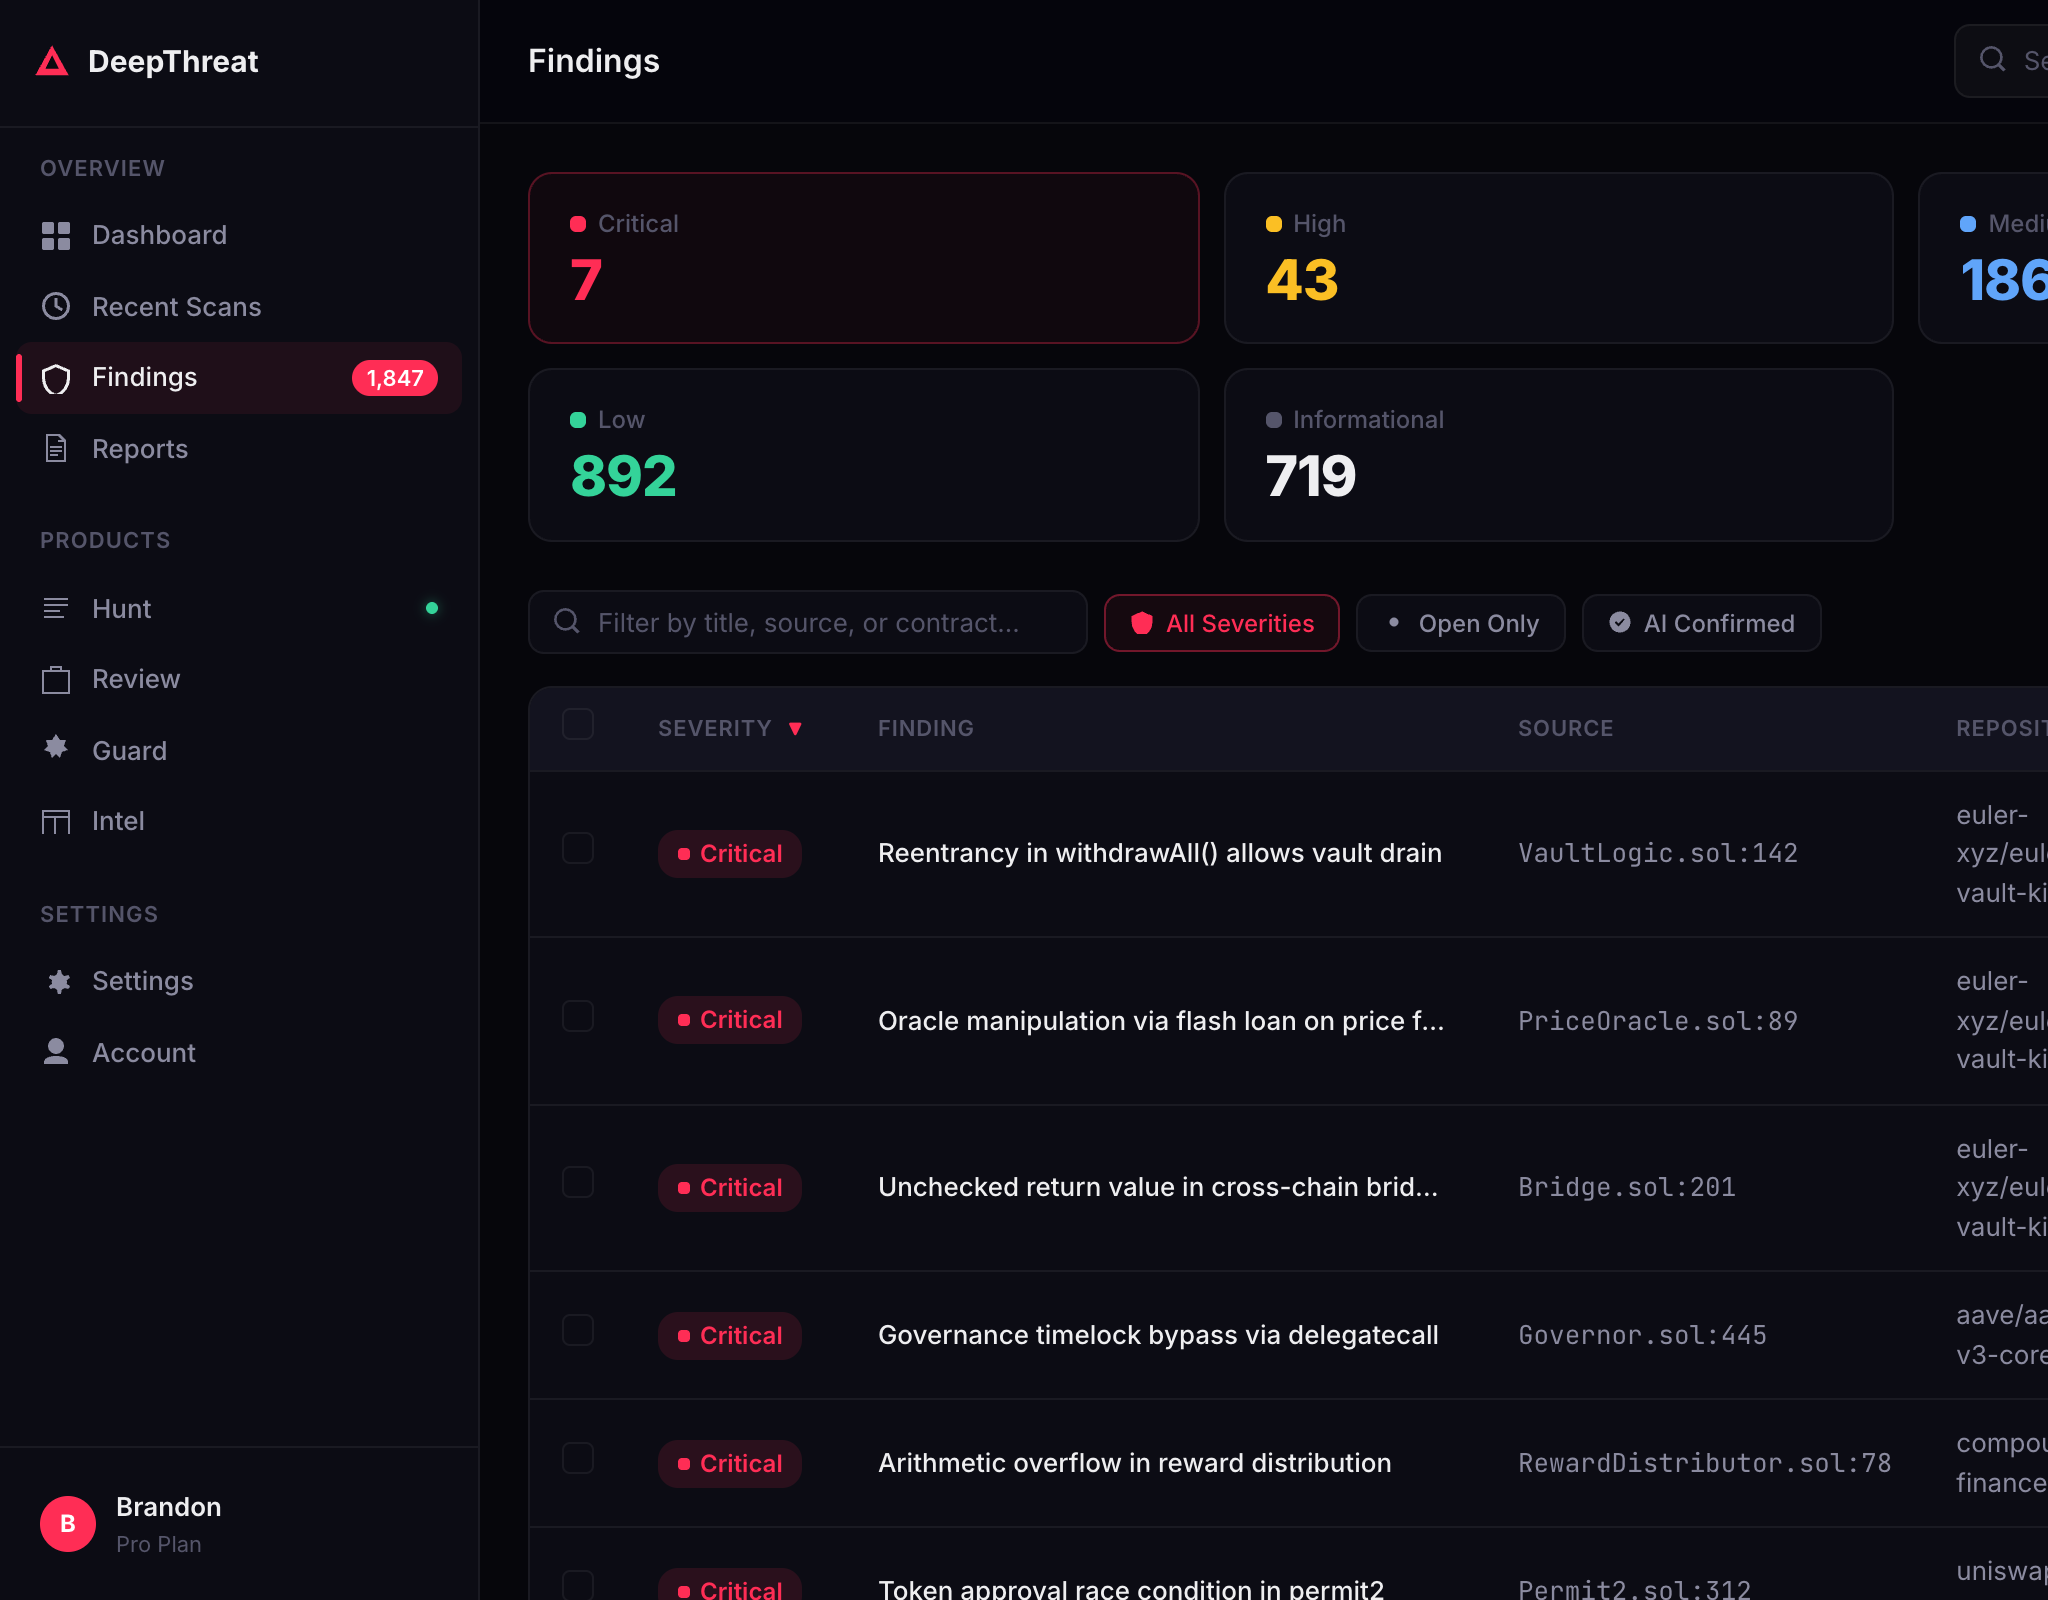The width and height of the screenshot is (2048, 1600).
Task: Click the Recent Scans clock icon
Action: tap(56, 307)
